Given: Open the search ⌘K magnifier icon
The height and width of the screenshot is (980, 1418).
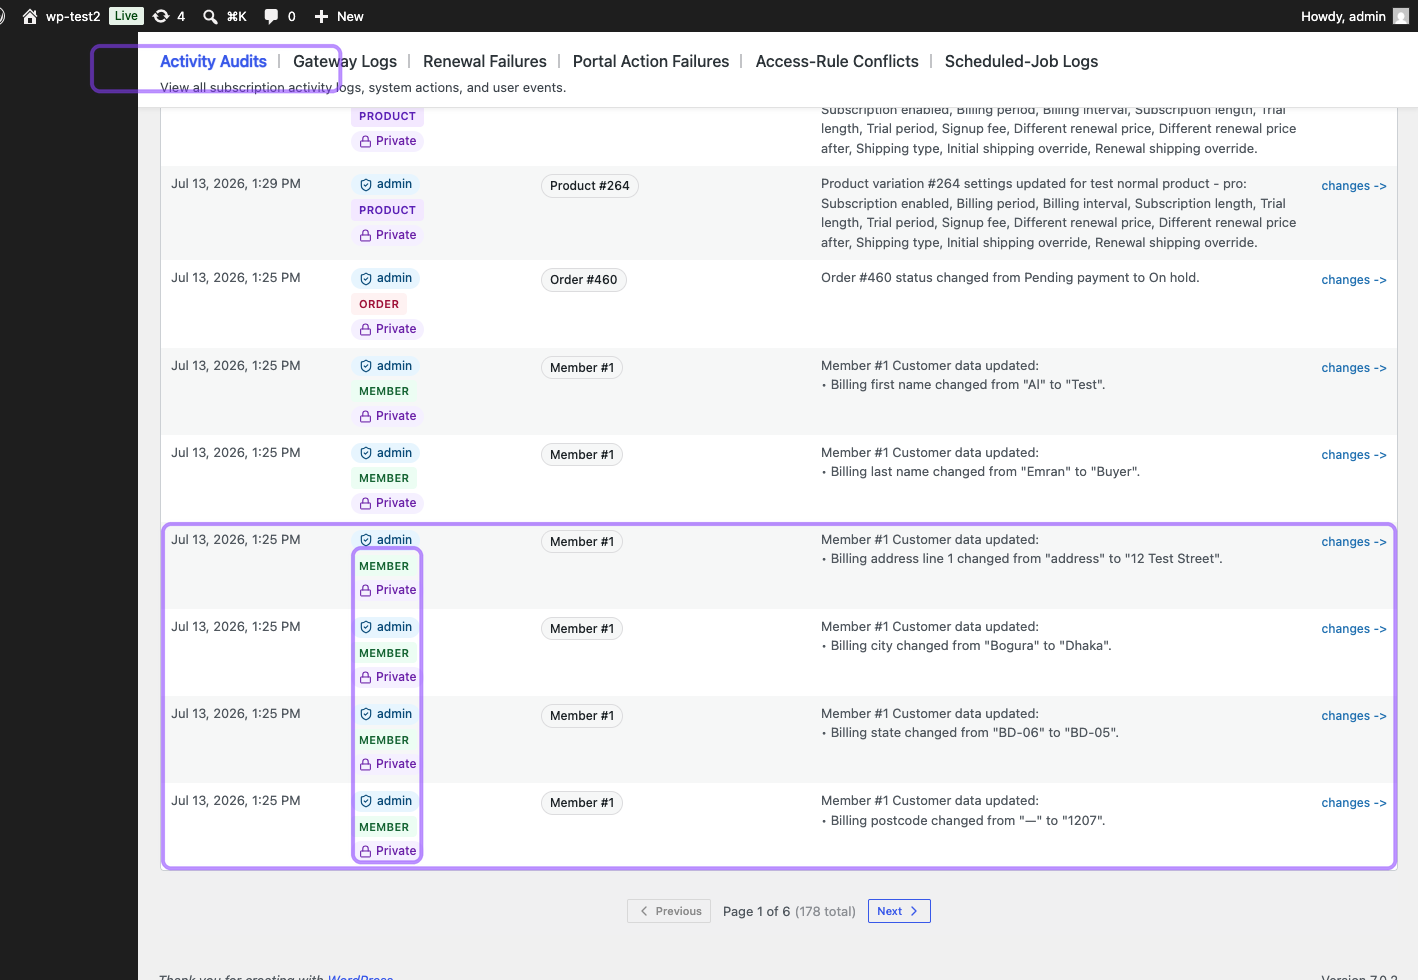Looking at the screenshot, I should click(x=210, y=16).
